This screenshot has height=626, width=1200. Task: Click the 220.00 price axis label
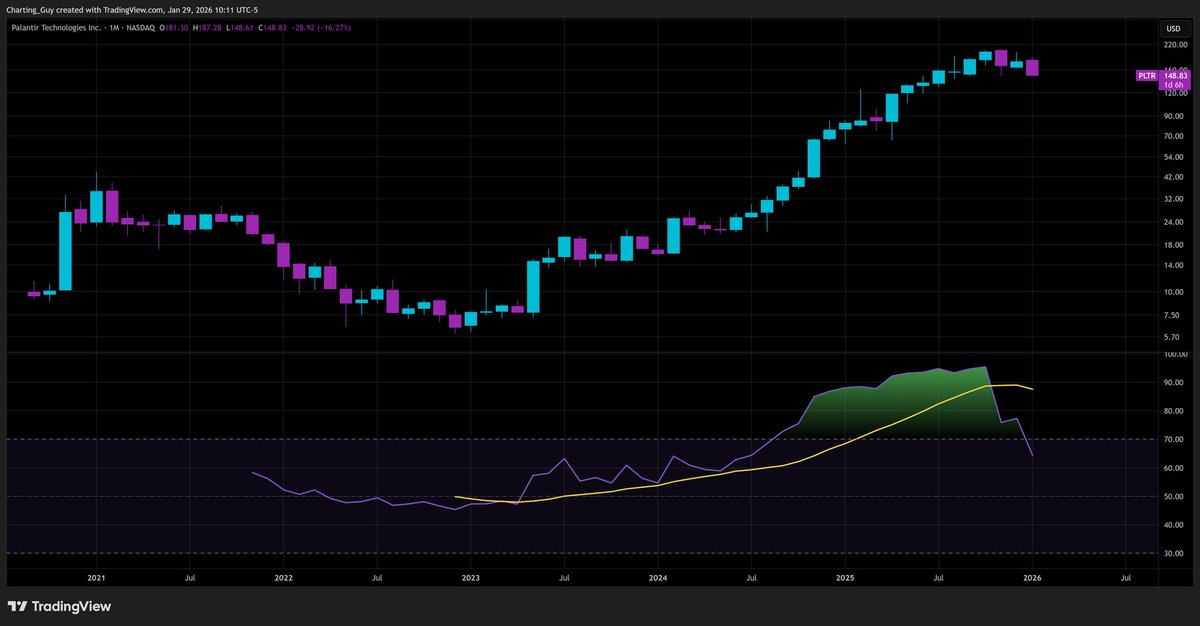point(1175,46)
